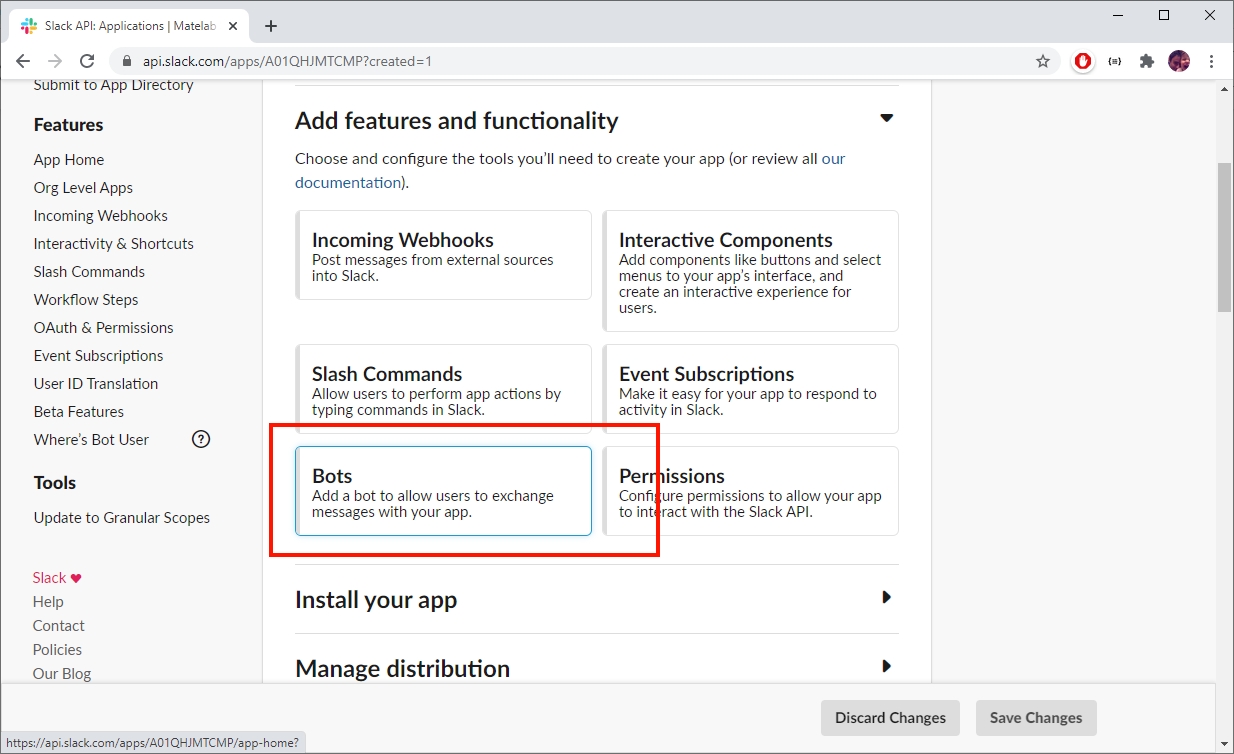This screenshot has height=754, width=1234.
Task: Open OAuth & Permissions in sidebar
Action: click(103, 327)
